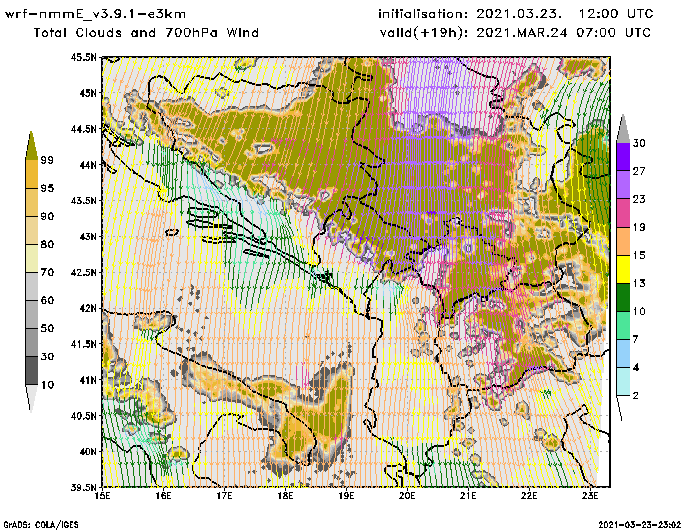Image resolution: width=700 pixels, height=530 pixels.
Task: Click the pale cyan 2-4 wind swatch
Action: 623,382
